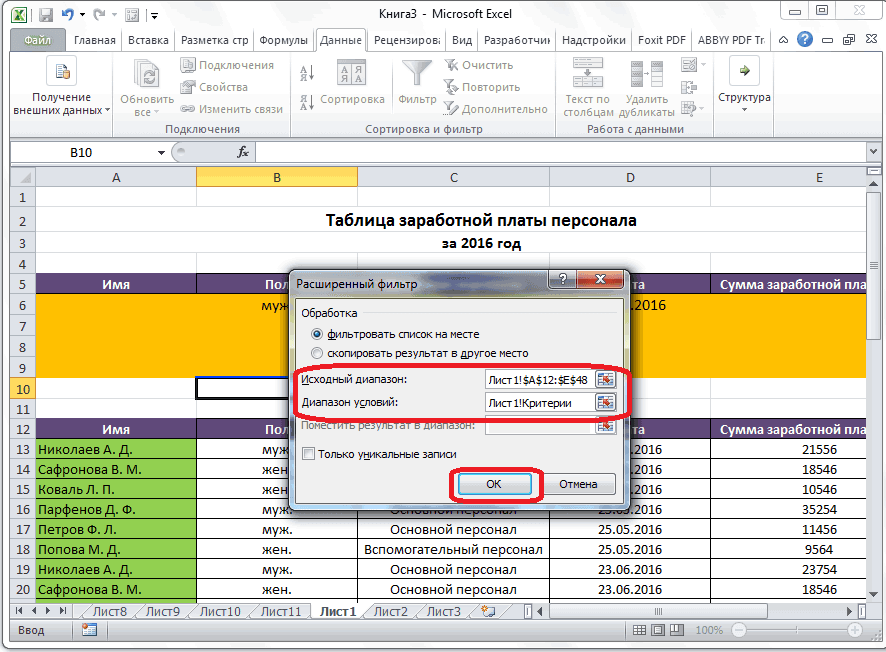Select 'скопировать результат в другое место' option
This screenshot has width=886, height=652.
pyautogui.click(x=318, y=353)
